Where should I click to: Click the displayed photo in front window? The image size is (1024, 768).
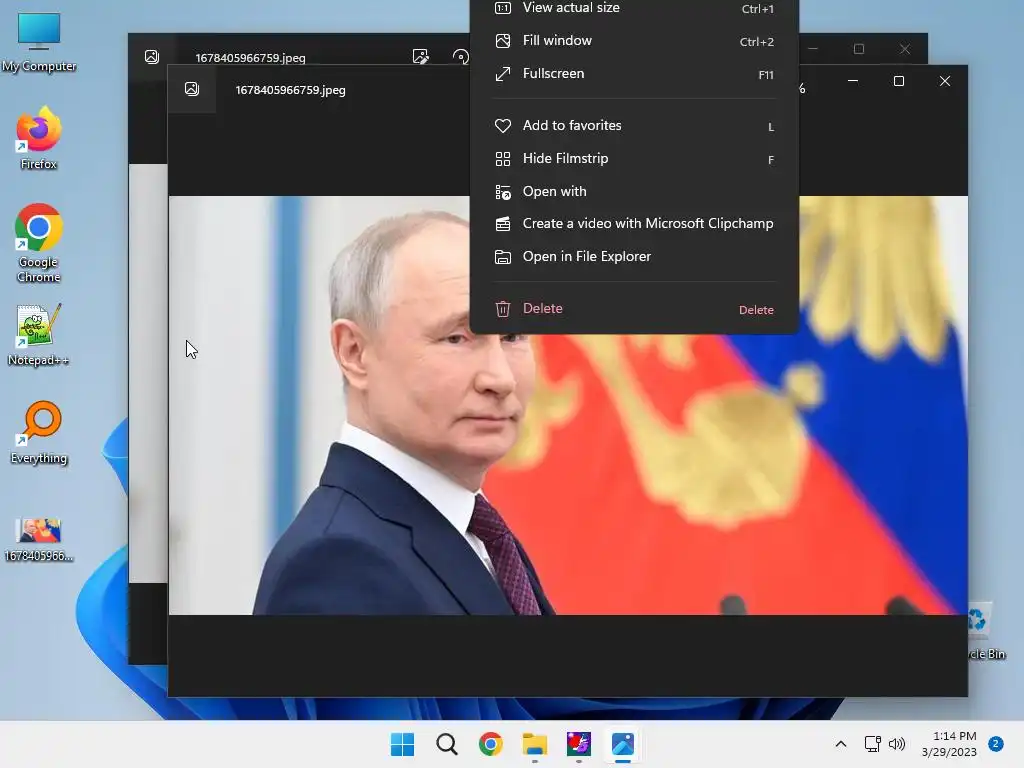(568, 405)
